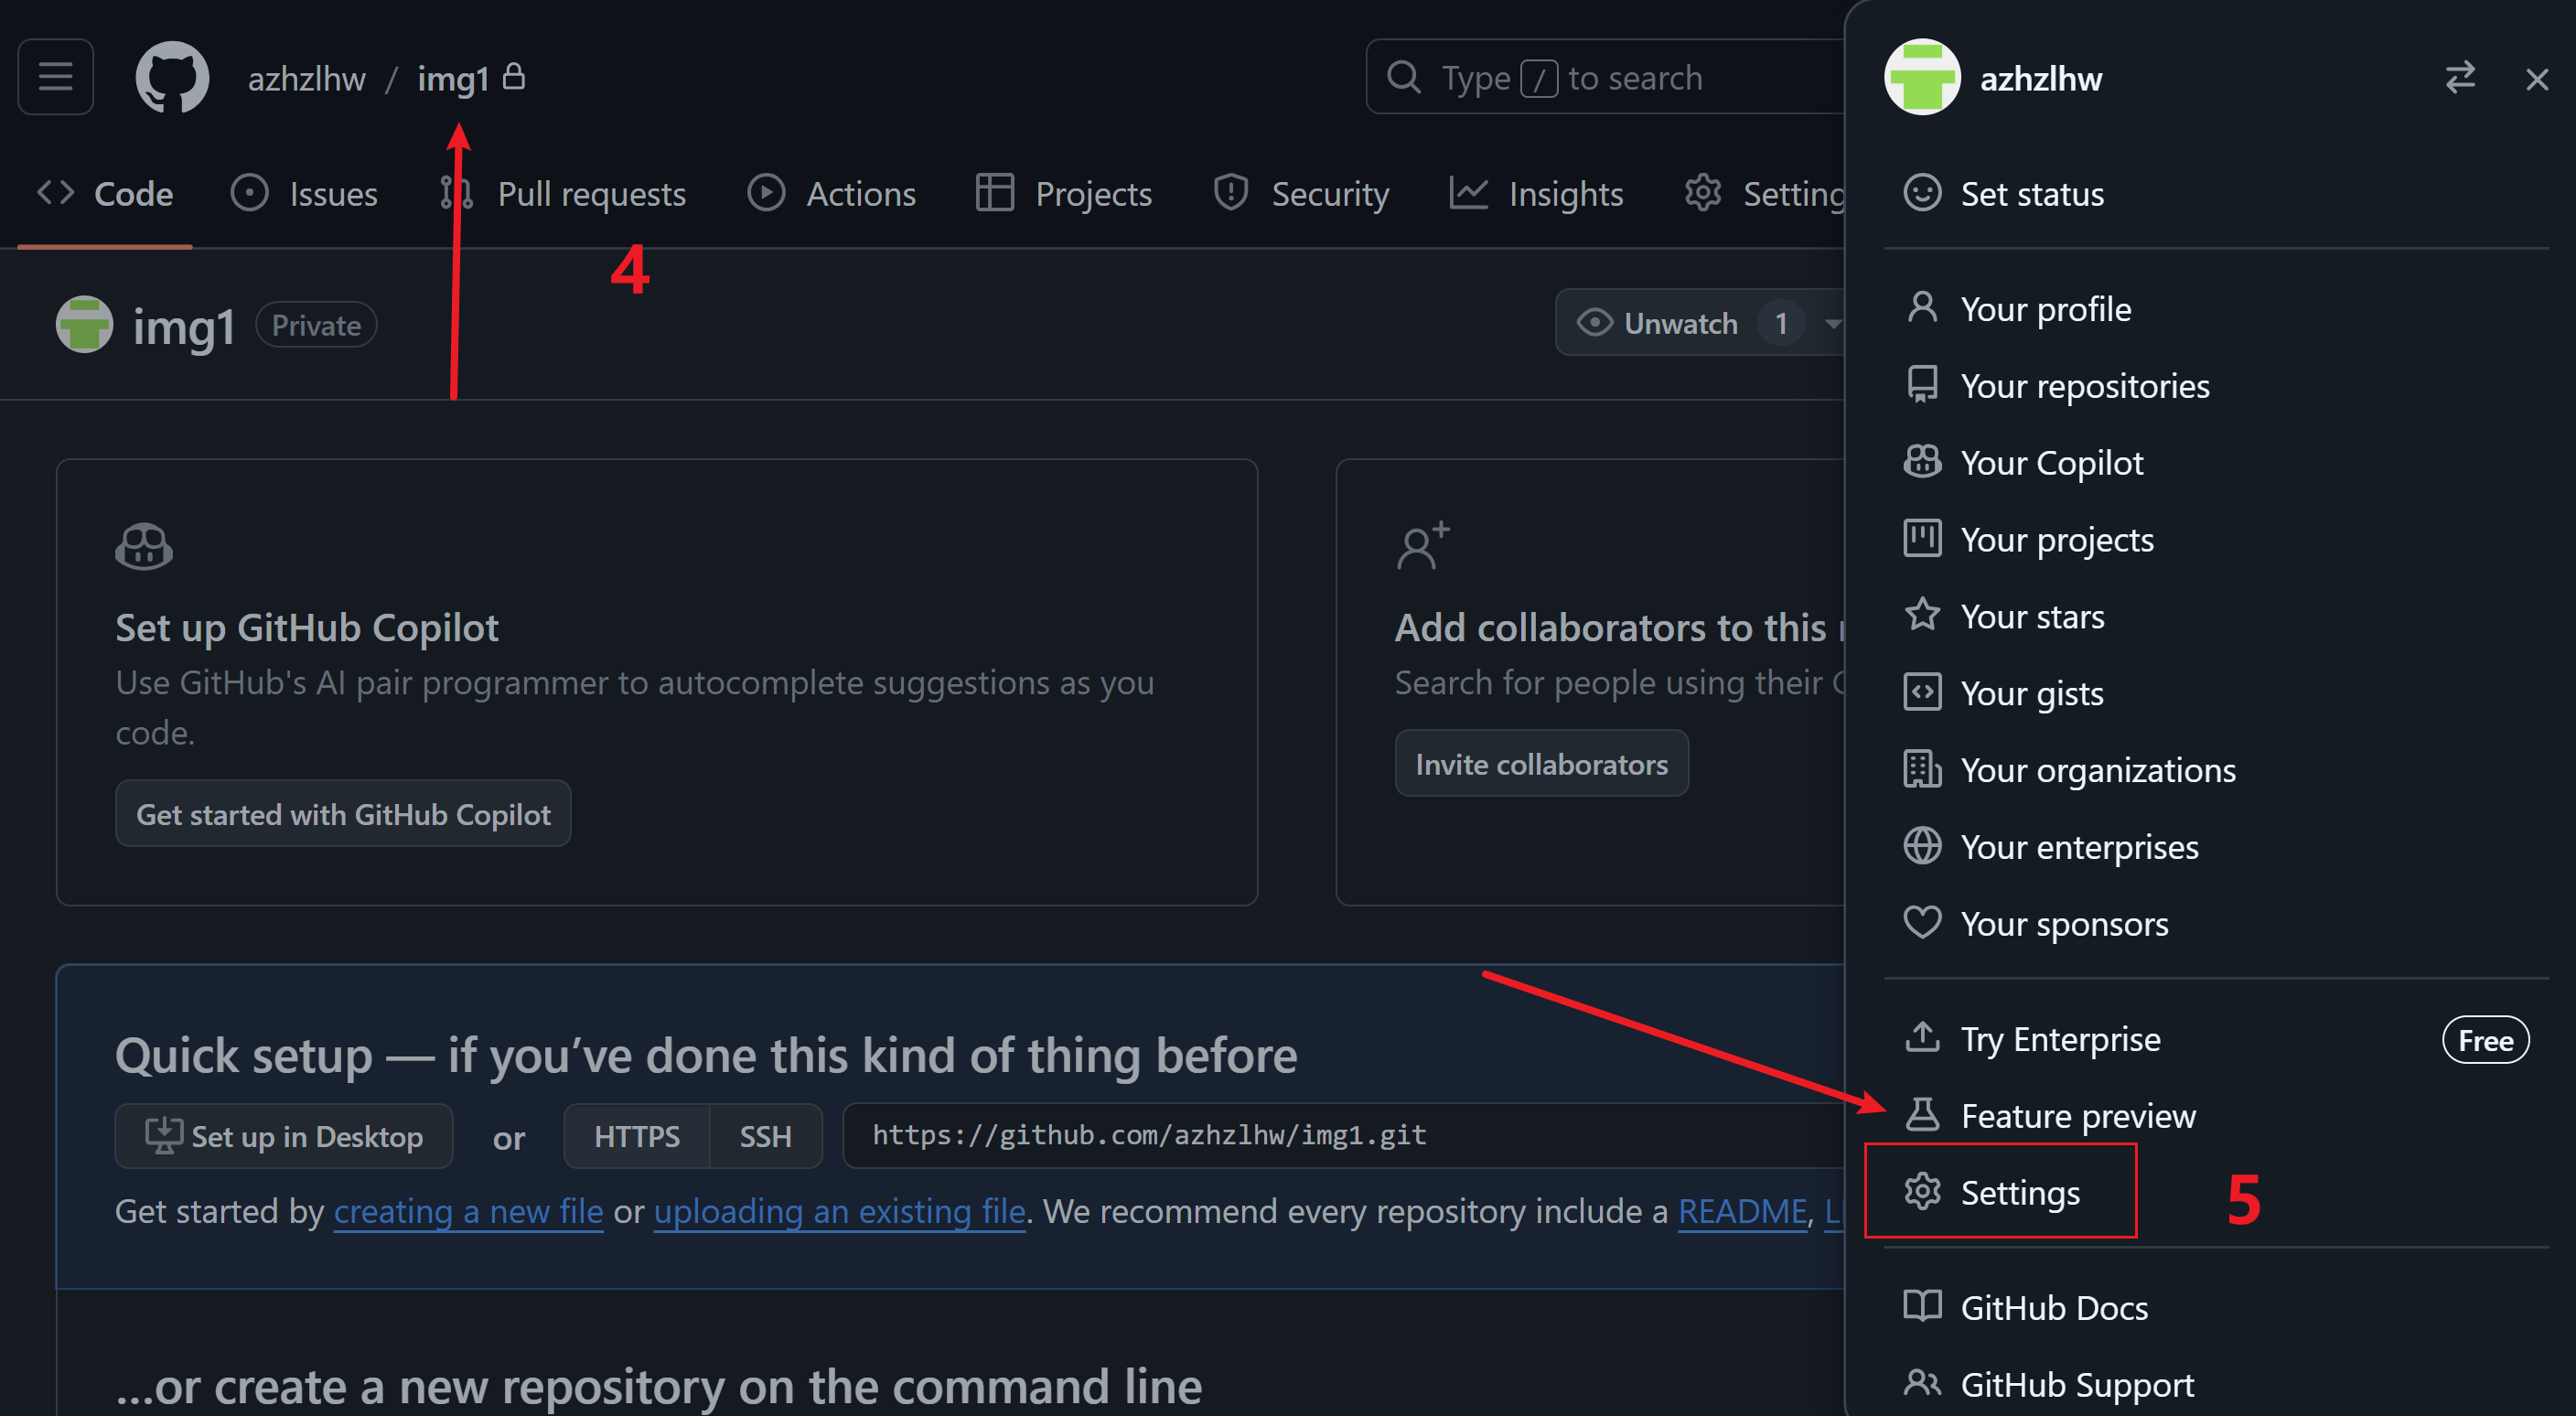2576x1416 pixels.
Task: Open Your enterprises
Action: [x=2216, y=847]
